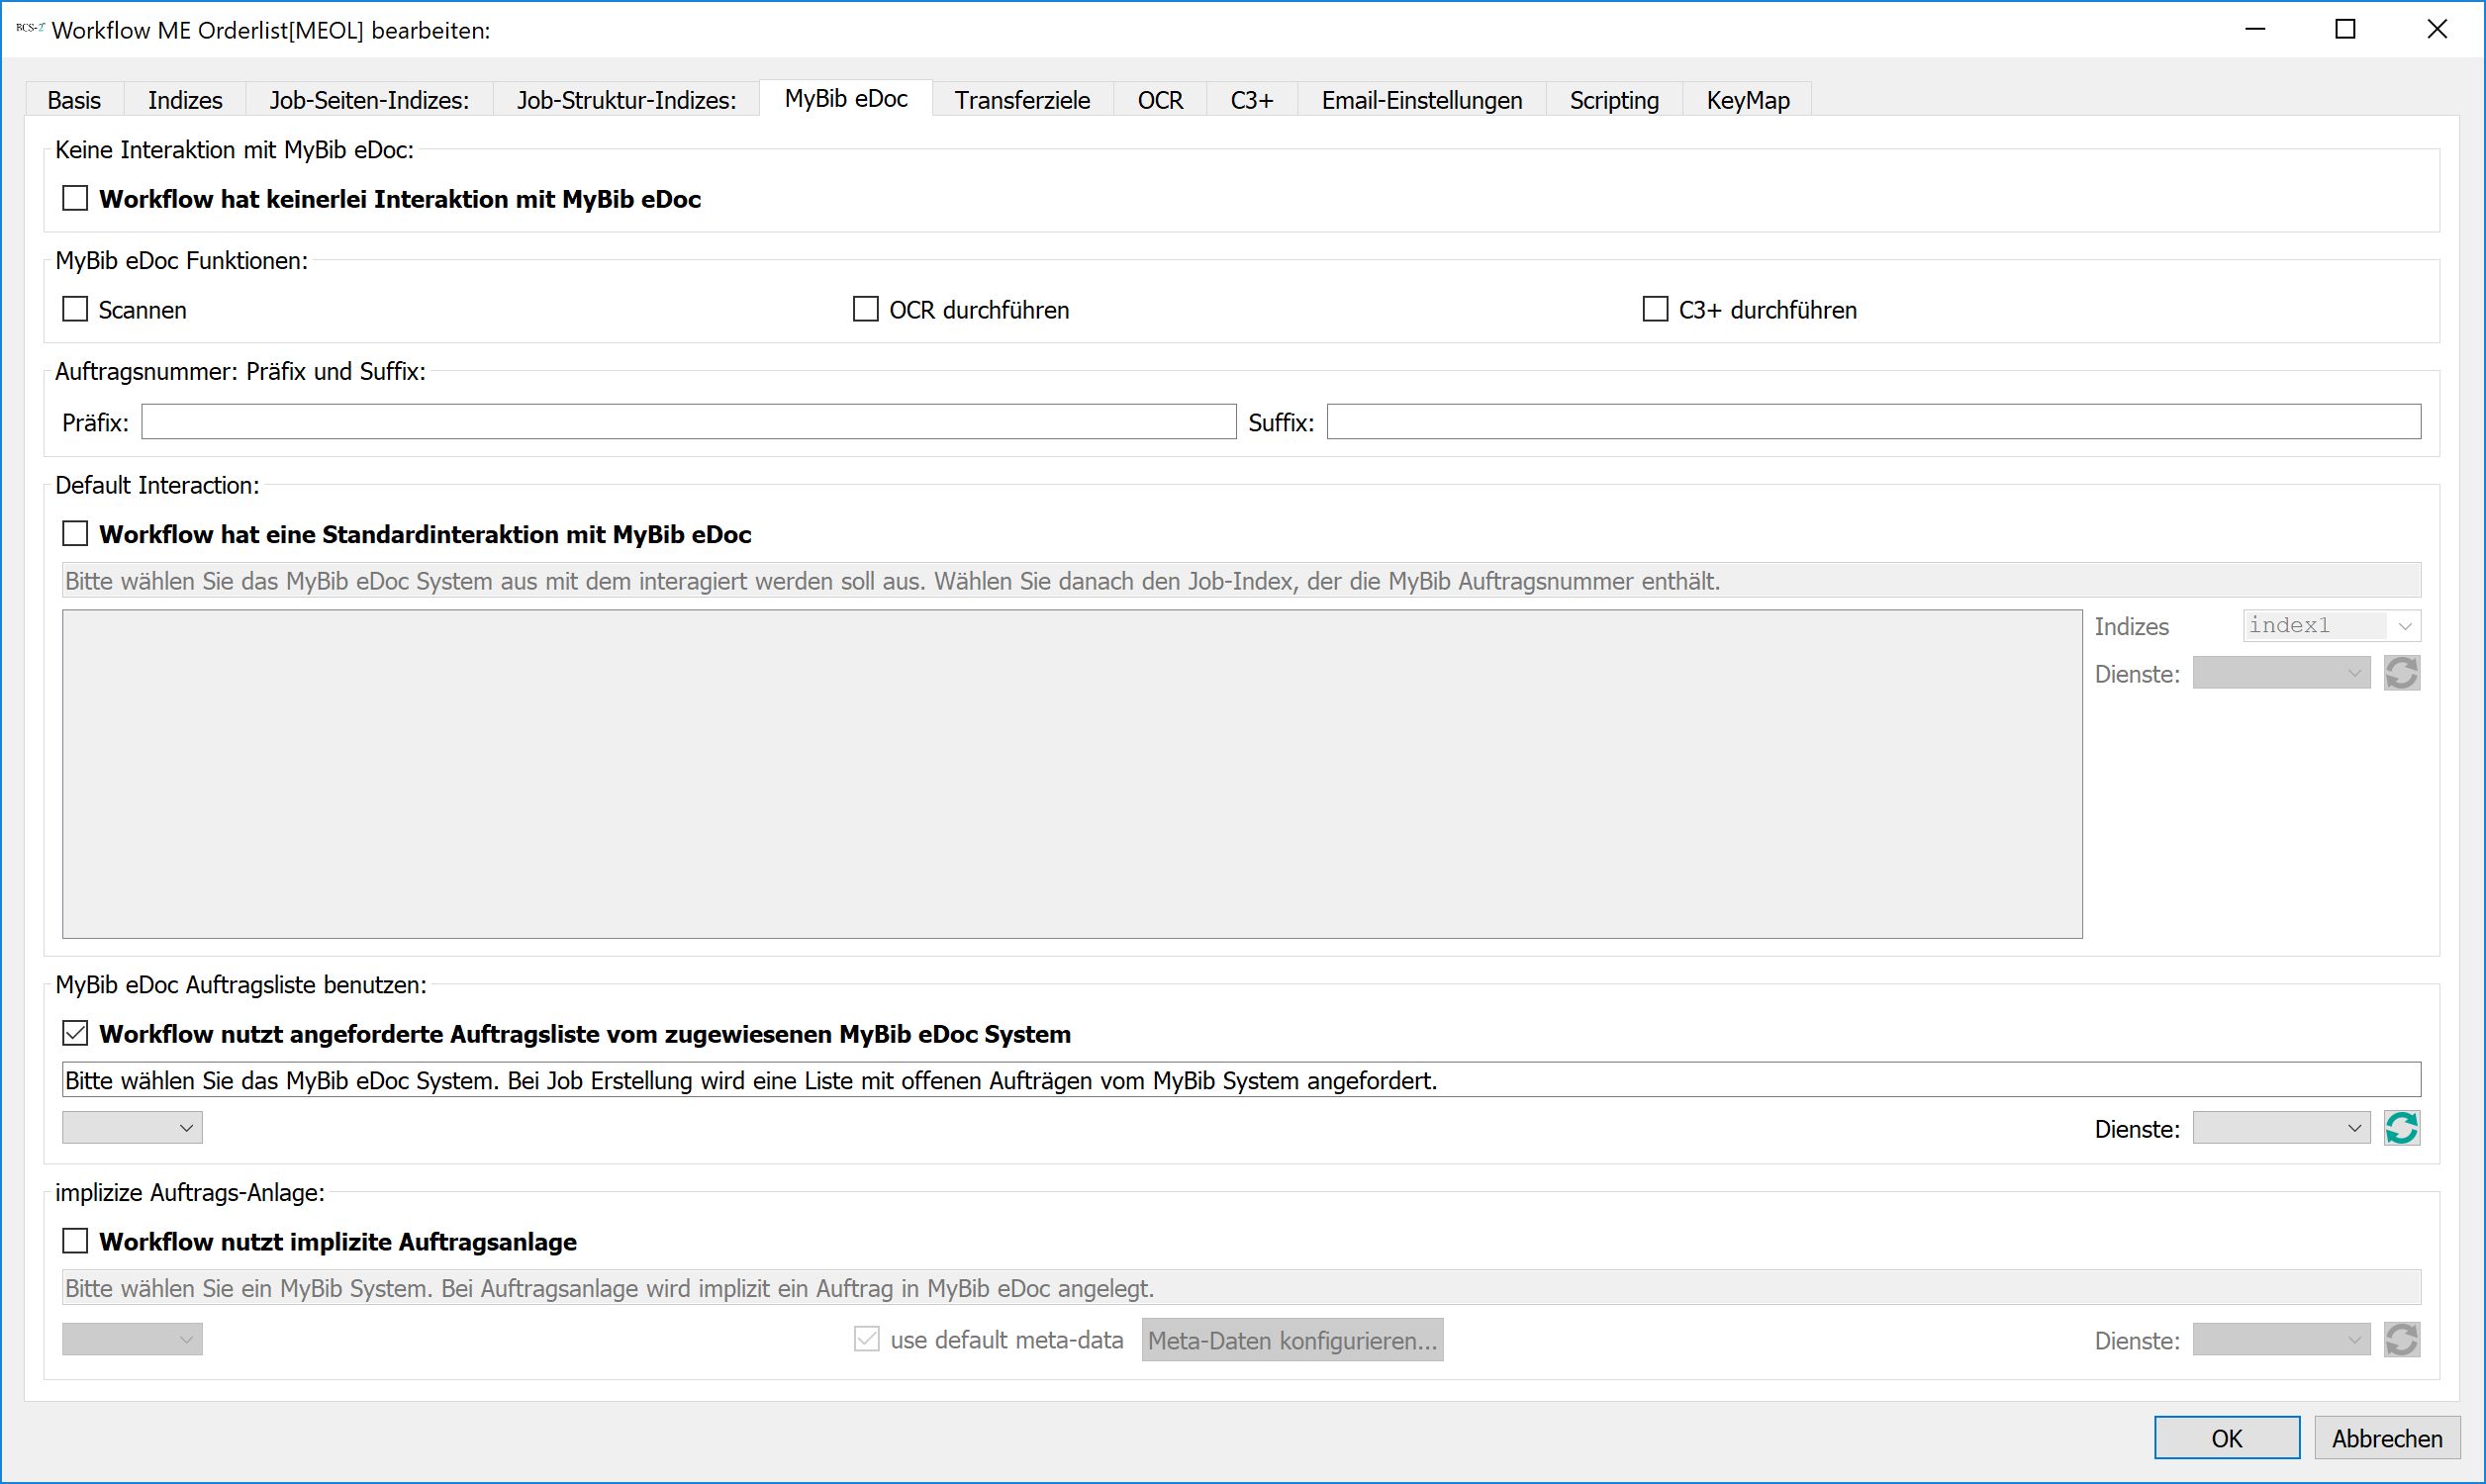Image resolution: width=2486 pixels, height=1484 pixels.
Task: Minimize the Workflow ME Orderlist window
Action: click(x=2254, y=29)
